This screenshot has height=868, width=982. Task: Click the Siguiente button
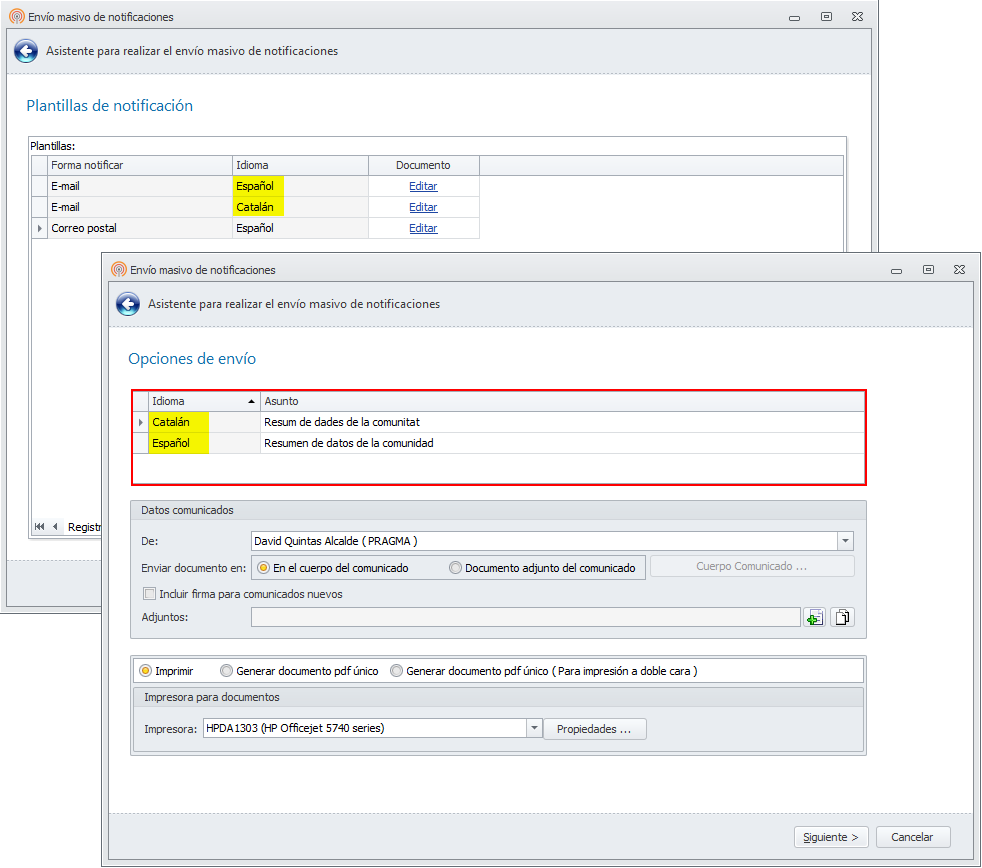coord(831,837)
